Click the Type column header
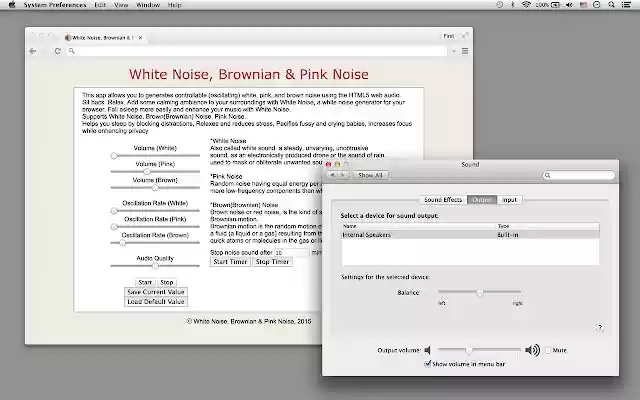The image size is (640, 400). 547,226
